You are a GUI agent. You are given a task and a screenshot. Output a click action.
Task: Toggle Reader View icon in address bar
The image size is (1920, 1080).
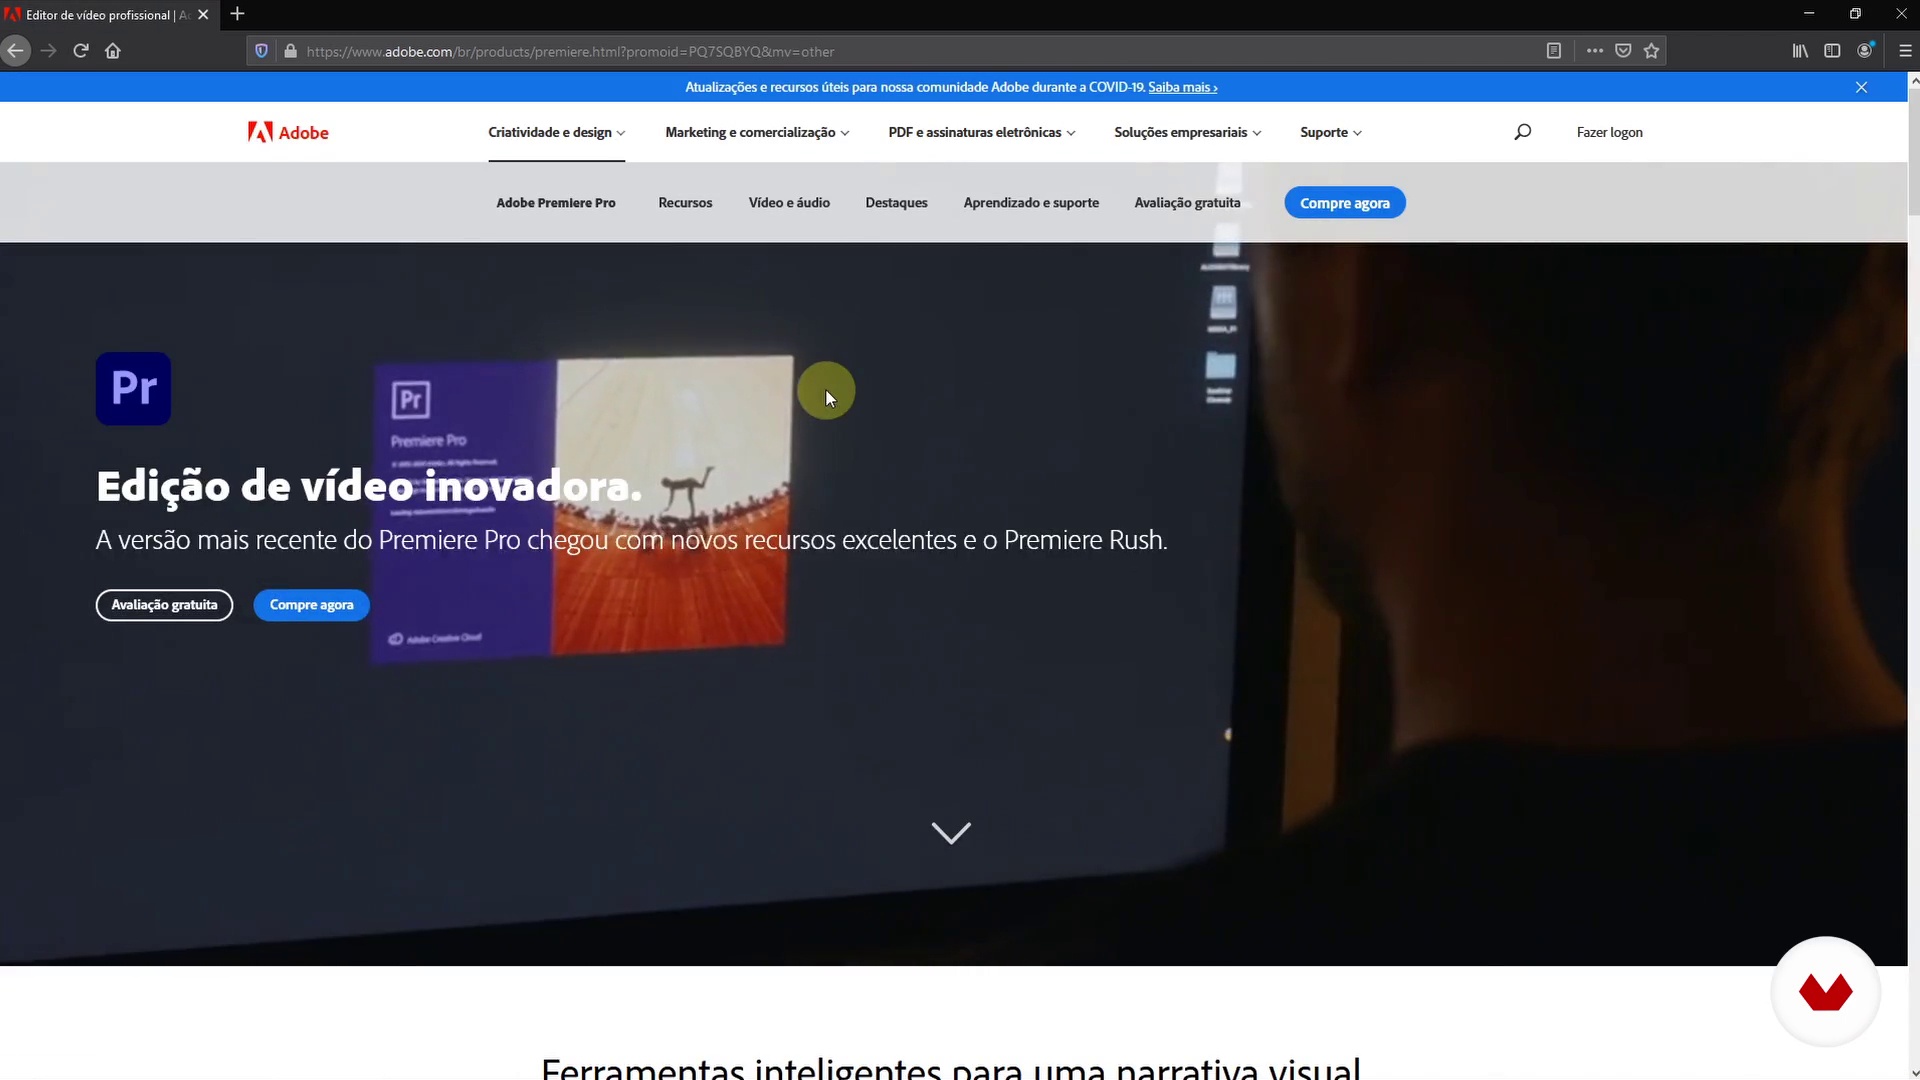(1554, 51)
